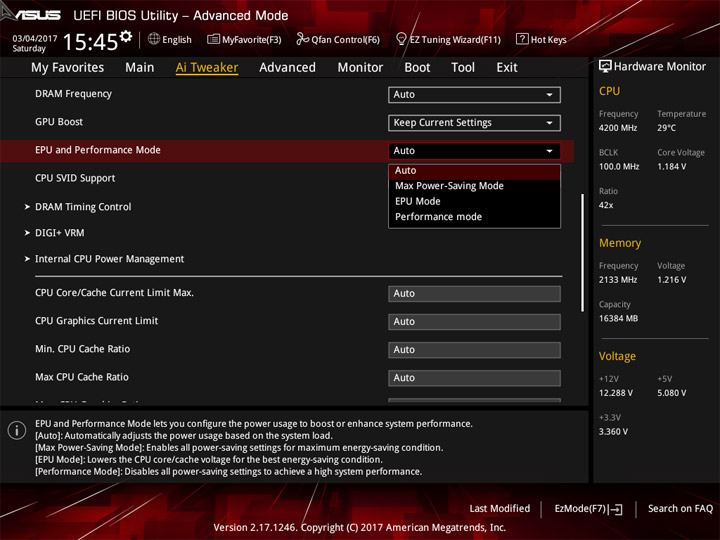Click Search on FAQ
Screen dimensions: 720x540
(680, 509)
